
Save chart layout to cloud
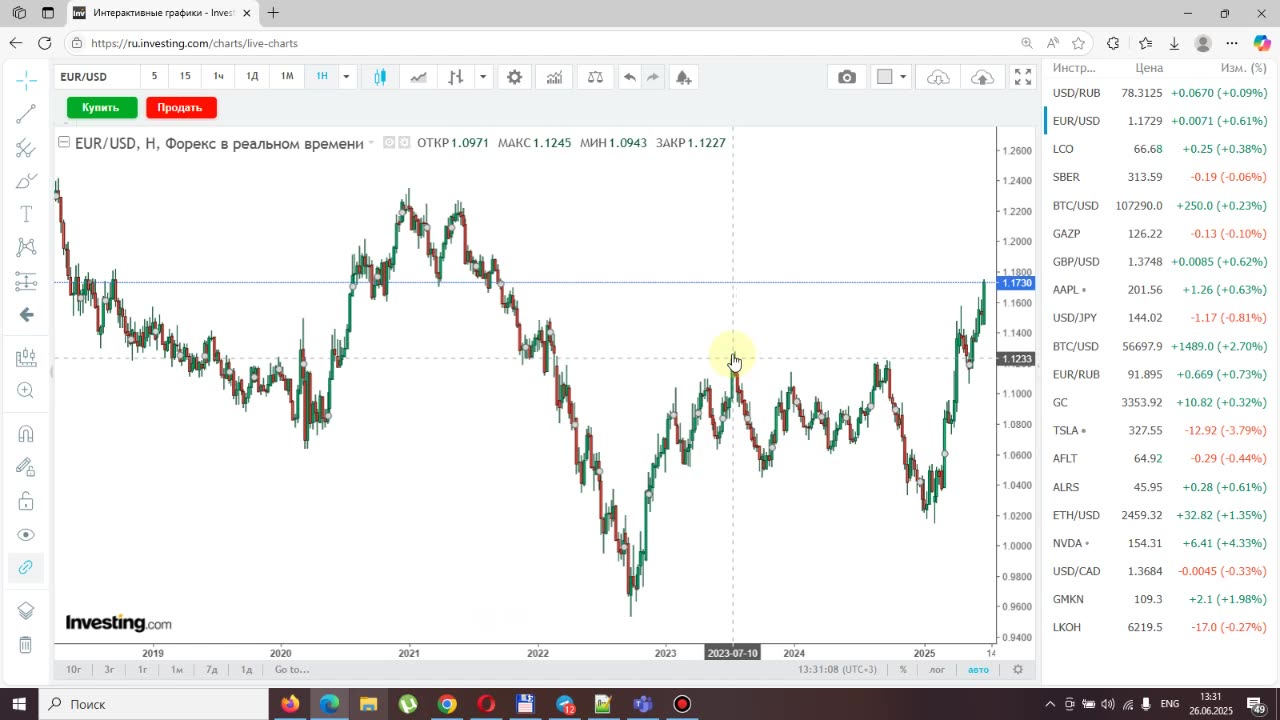tap(982, 77)
